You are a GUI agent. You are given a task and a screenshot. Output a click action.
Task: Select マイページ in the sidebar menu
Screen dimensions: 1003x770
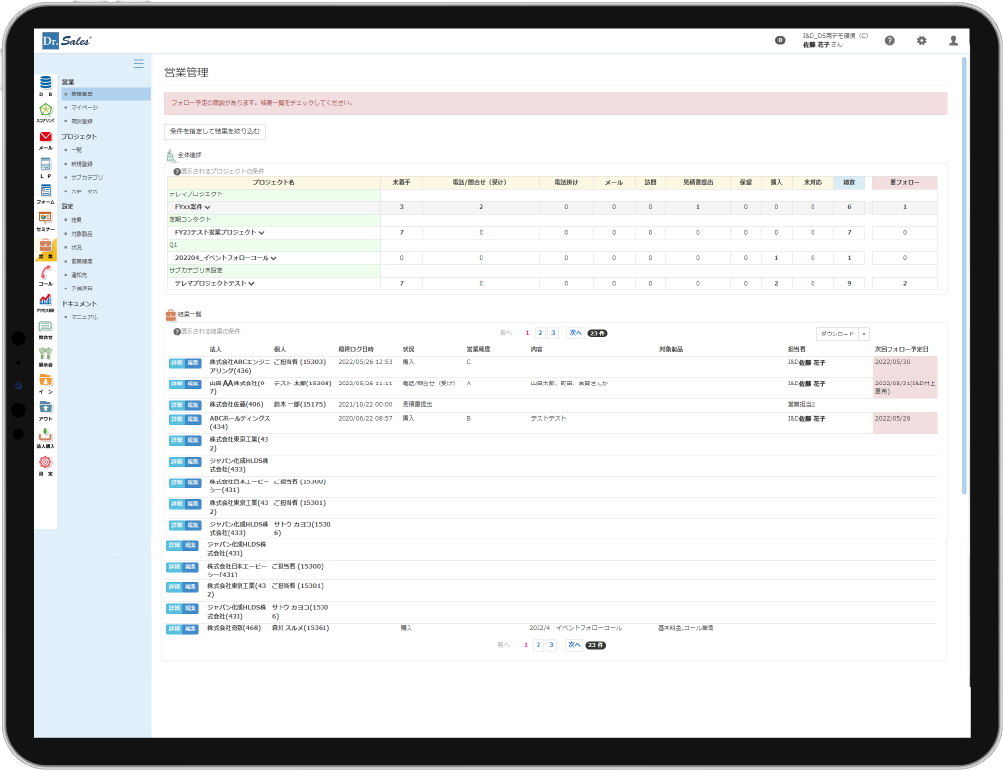point(85,106)
